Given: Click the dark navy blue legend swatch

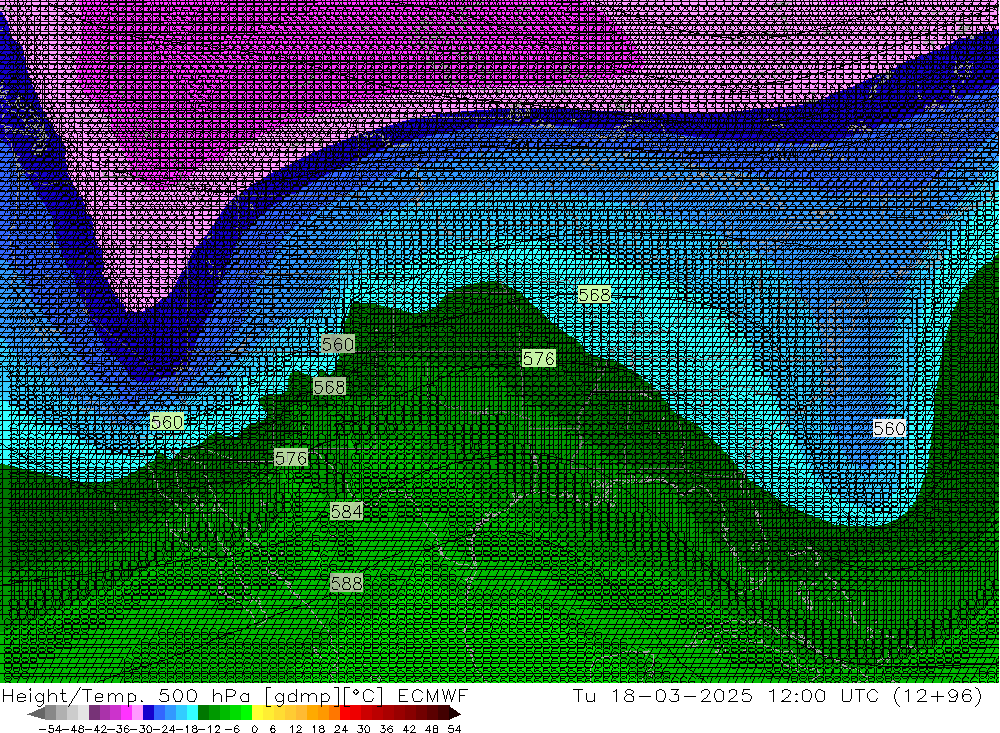Looking at the screenshot, I should coord(149,713).
